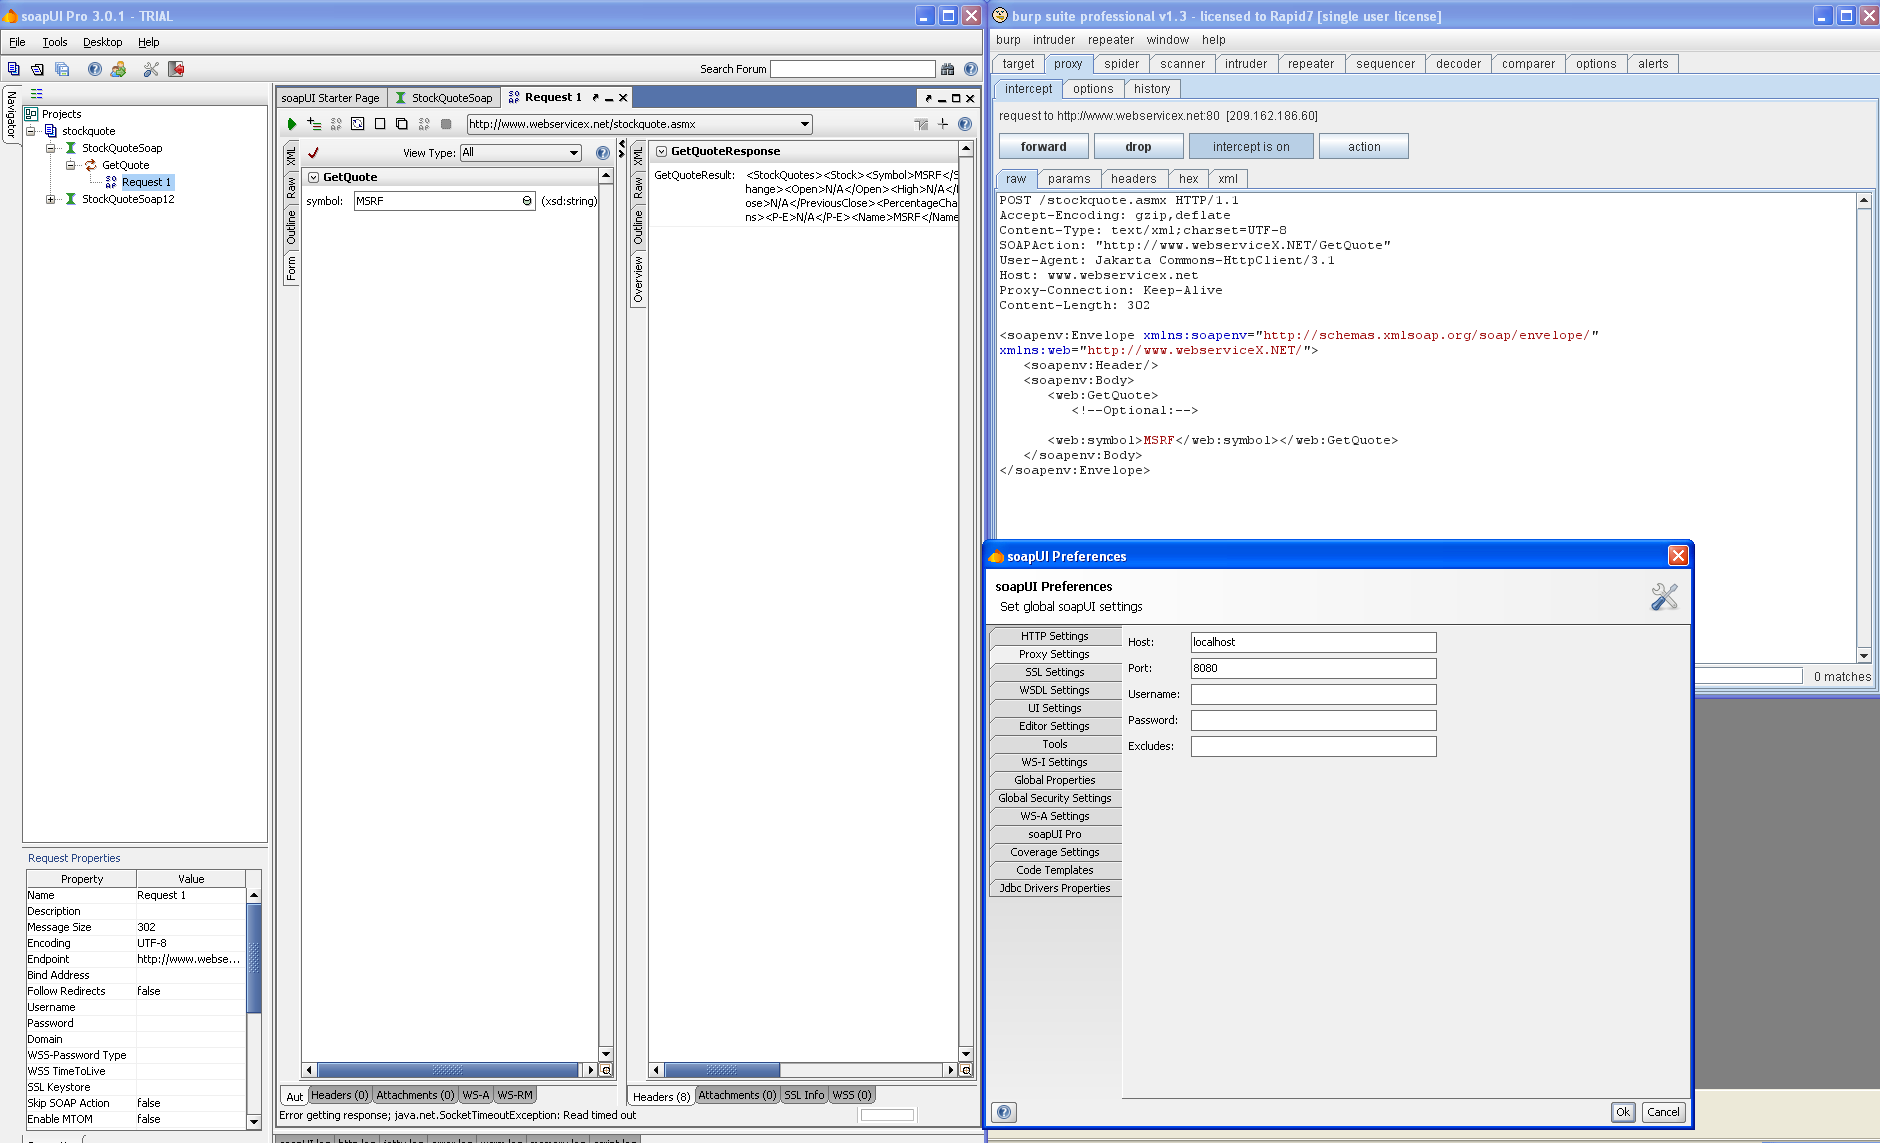Select the Headers (8) response tab
Image resolution: width=1880 pixels, height=1143 pixels.
point(661,1097)
